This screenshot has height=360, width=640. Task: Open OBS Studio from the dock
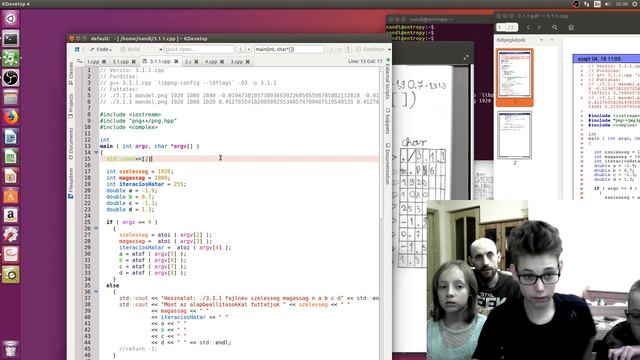click(11, 78)
